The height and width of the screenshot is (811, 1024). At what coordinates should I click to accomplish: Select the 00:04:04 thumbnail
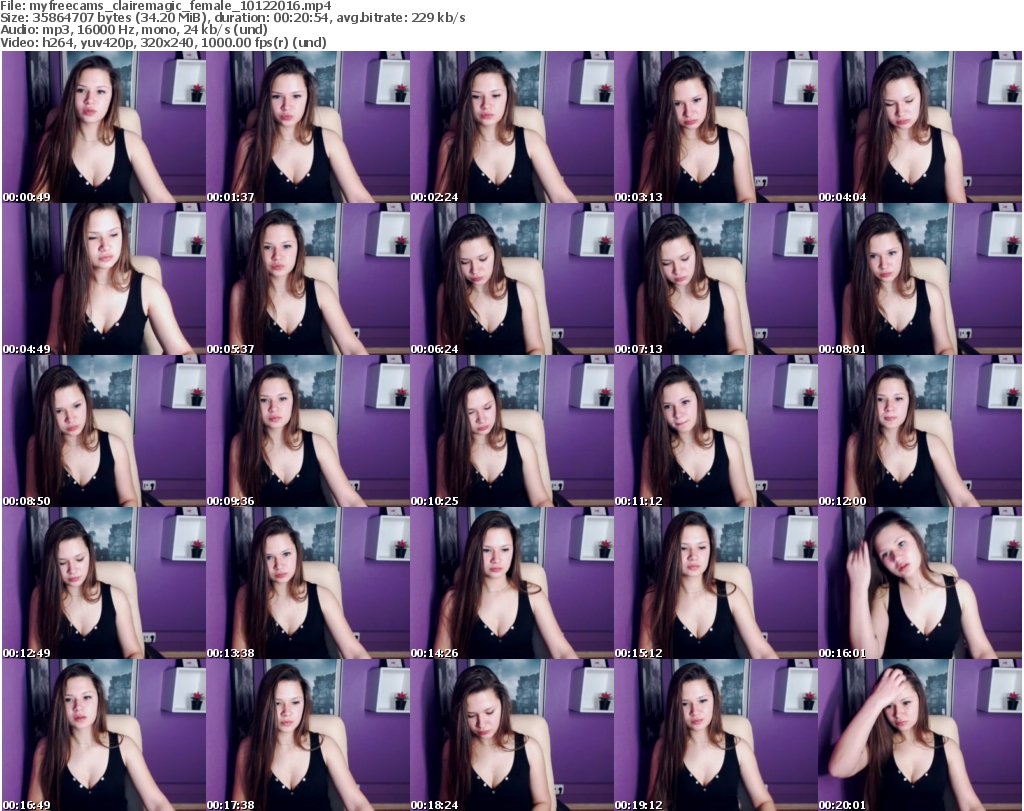pos(919,127)
